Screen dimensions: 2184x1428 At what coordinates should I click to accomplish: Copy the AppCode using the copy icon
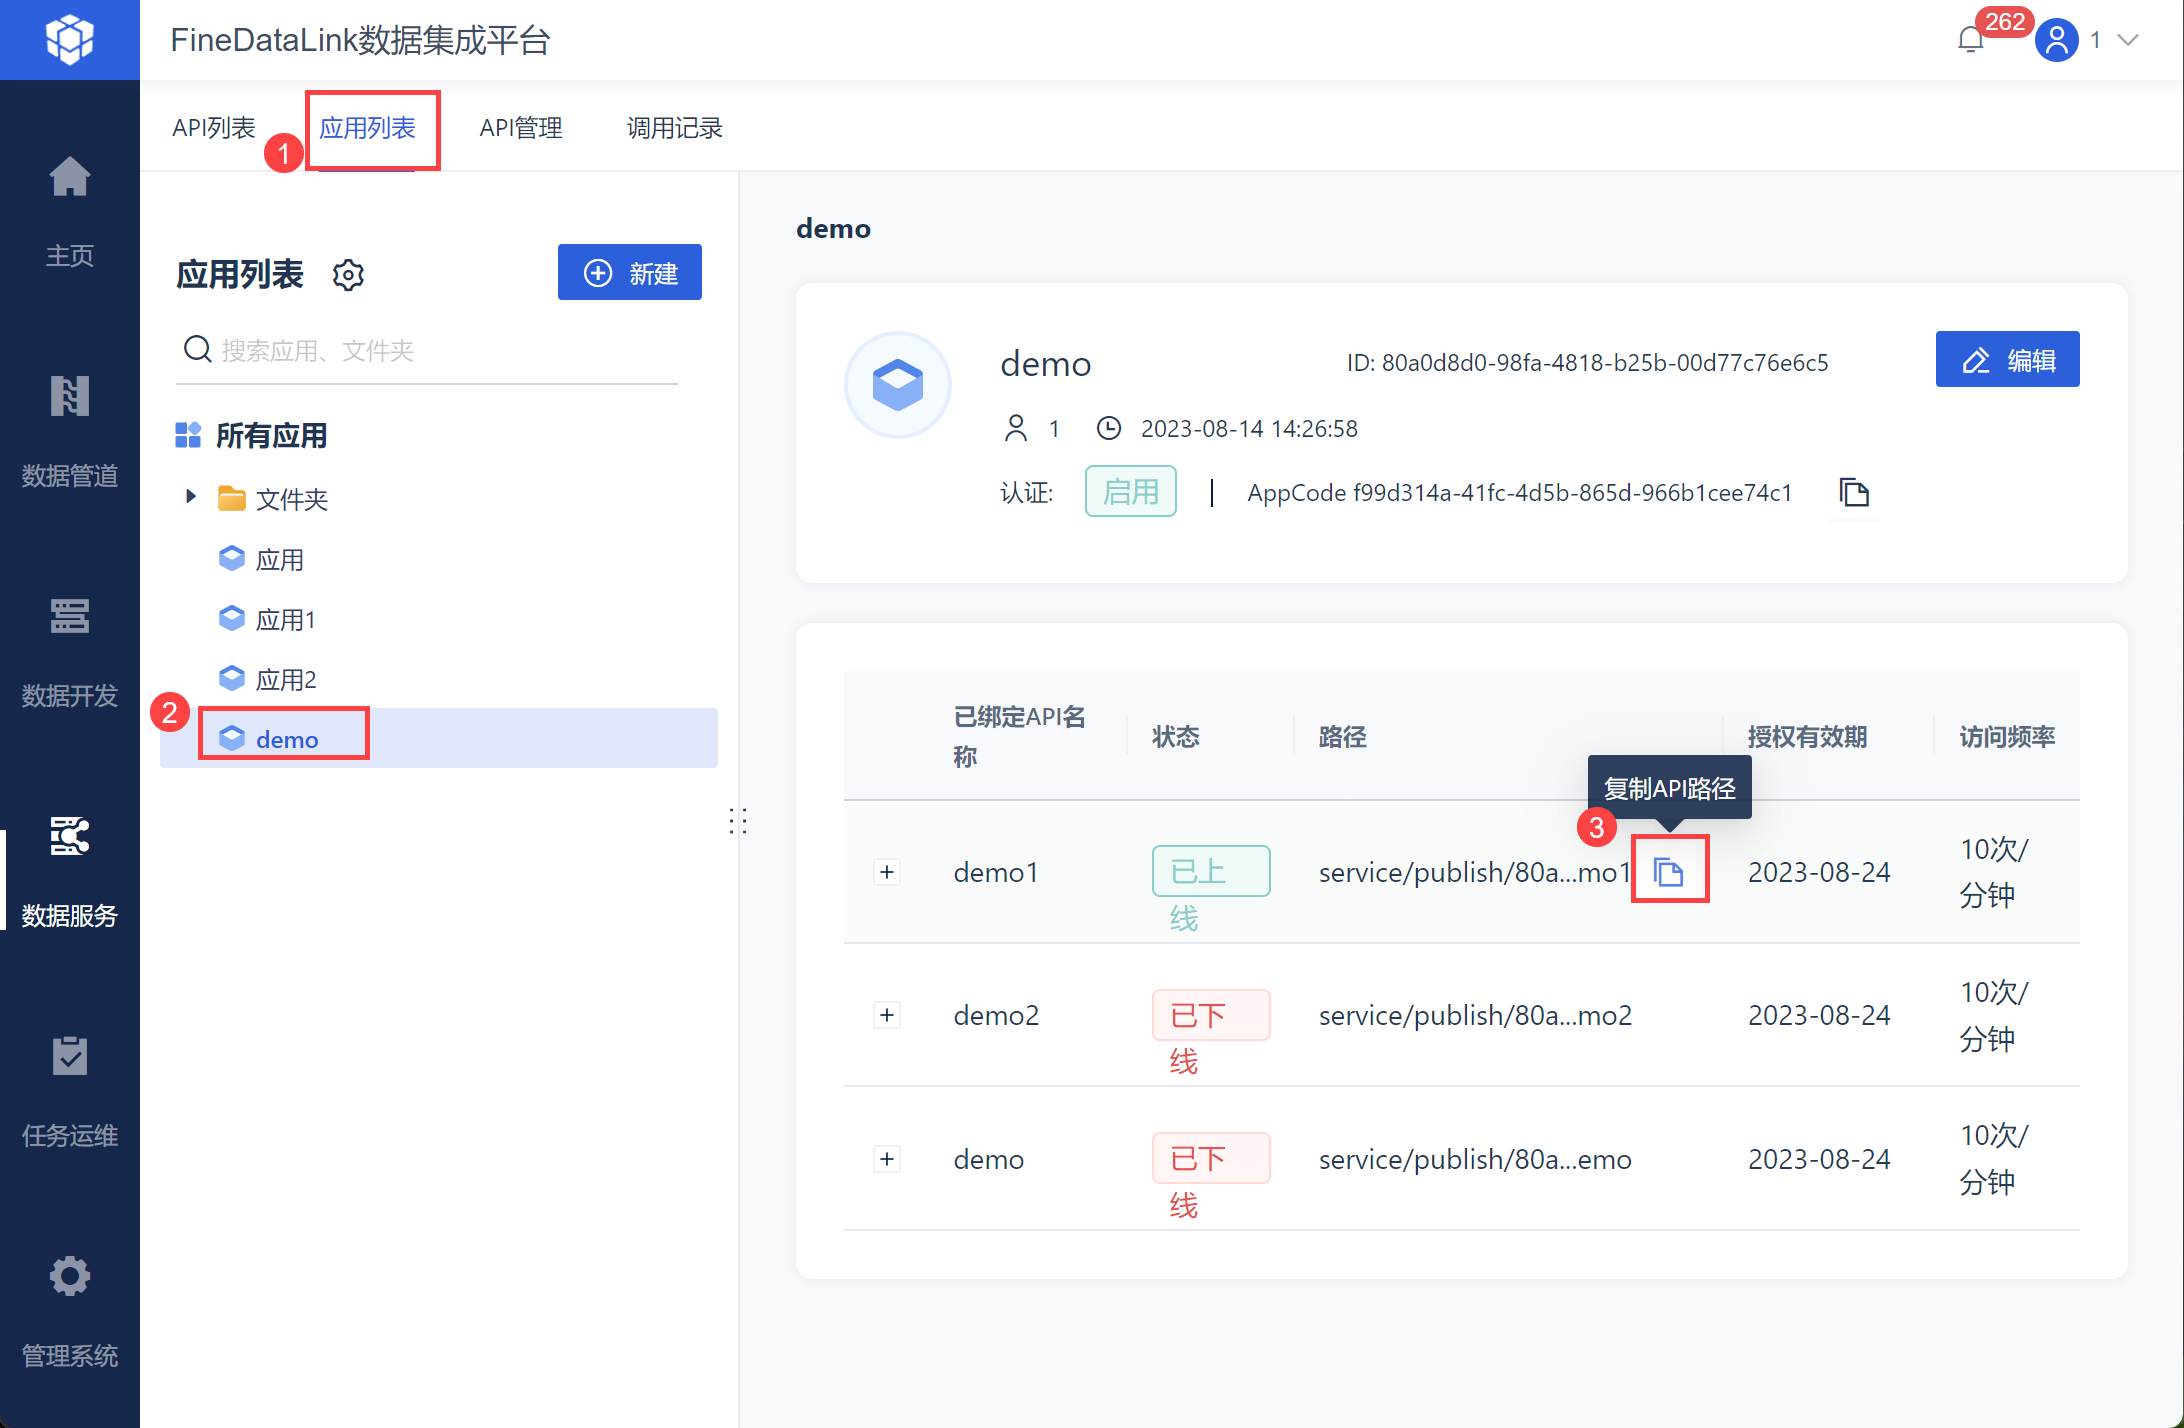click(1854, 493)
